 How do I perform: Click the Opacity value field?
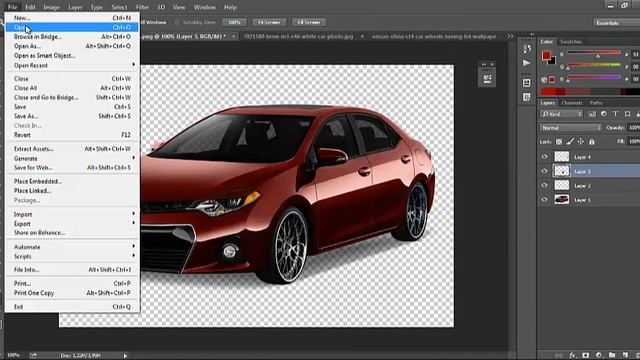[634, 128]
